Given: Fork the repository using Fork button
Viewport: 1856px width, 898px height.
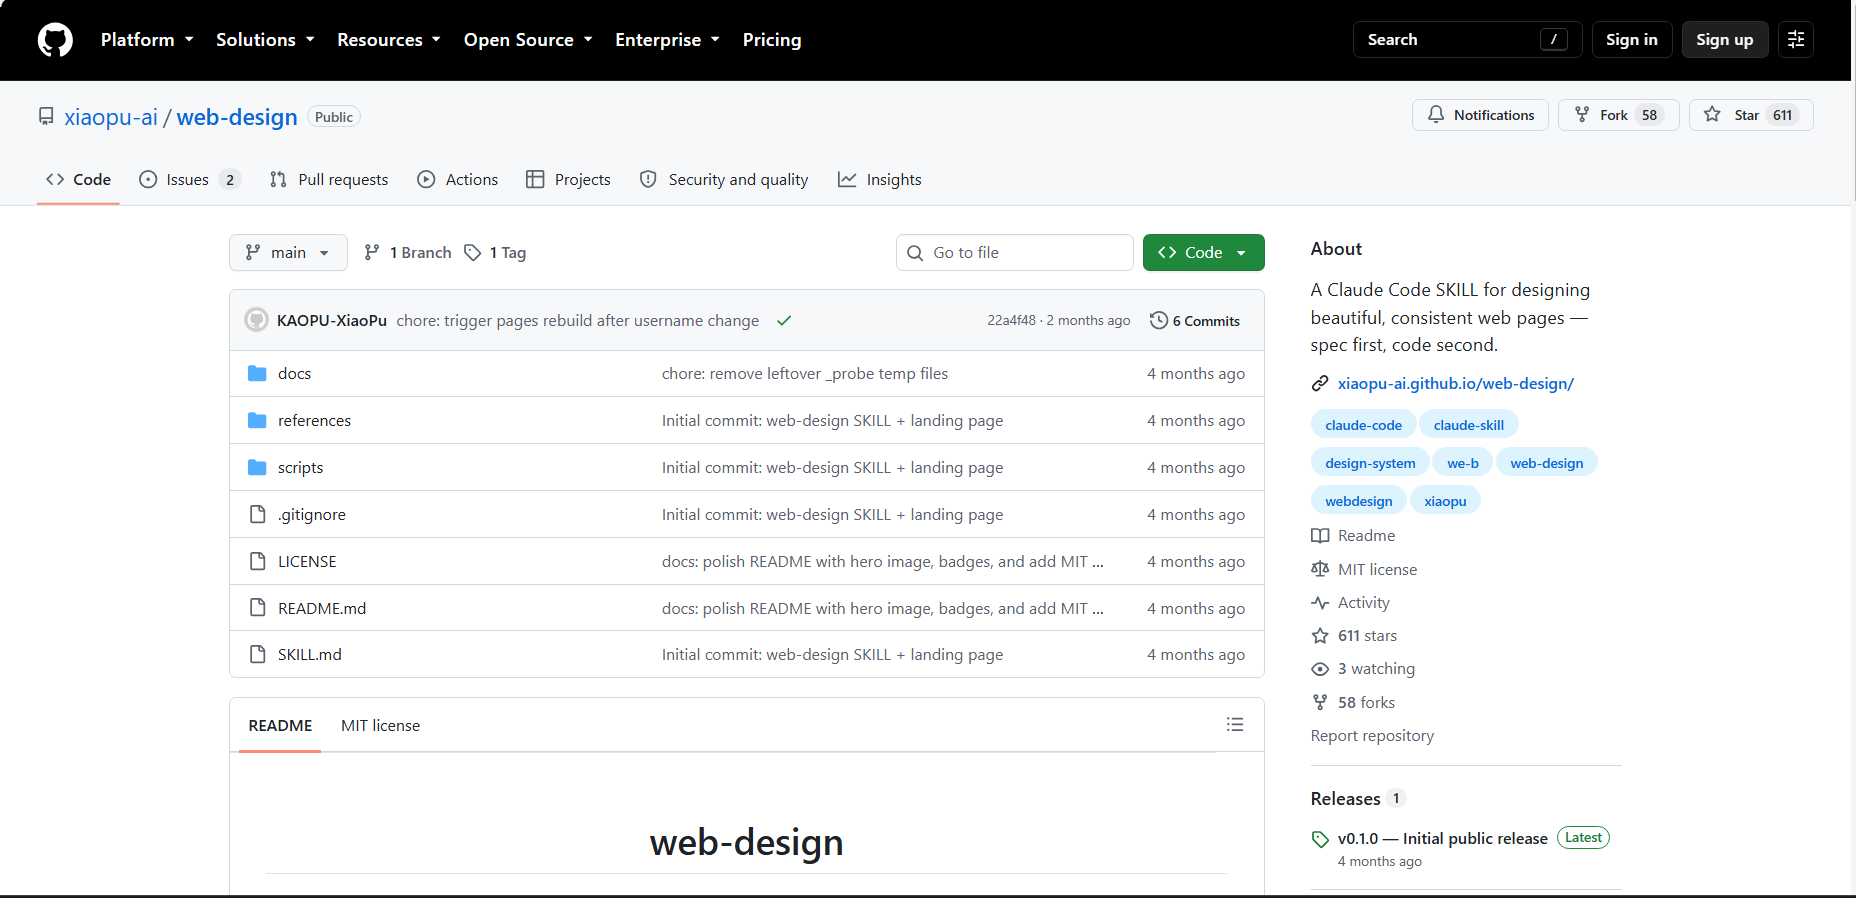Looking at the screenshot, I should [1618, 115].
